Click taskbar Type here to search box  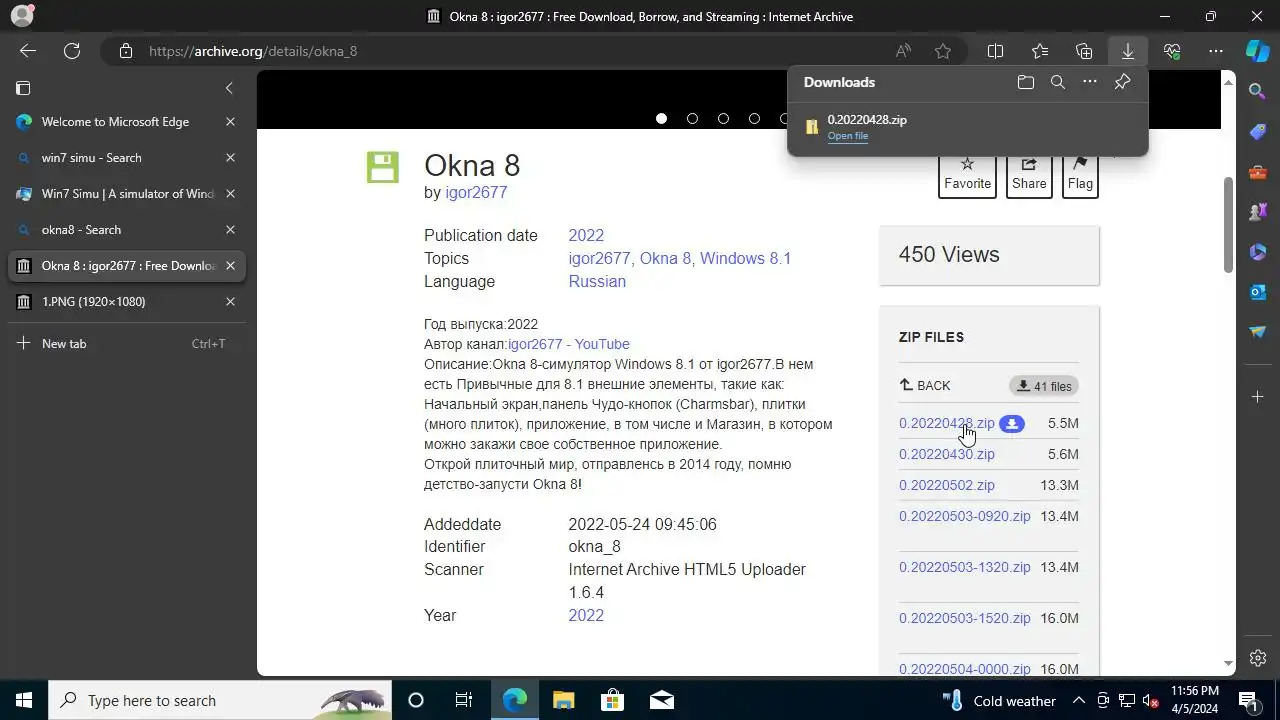click(x=220, y=700)
